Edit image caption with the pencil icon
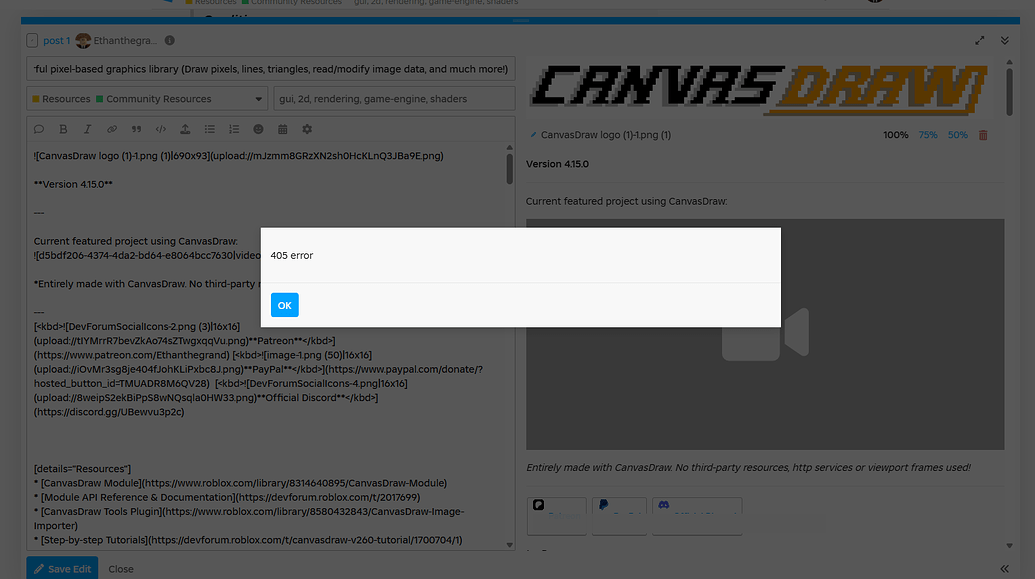 (535, 134)
